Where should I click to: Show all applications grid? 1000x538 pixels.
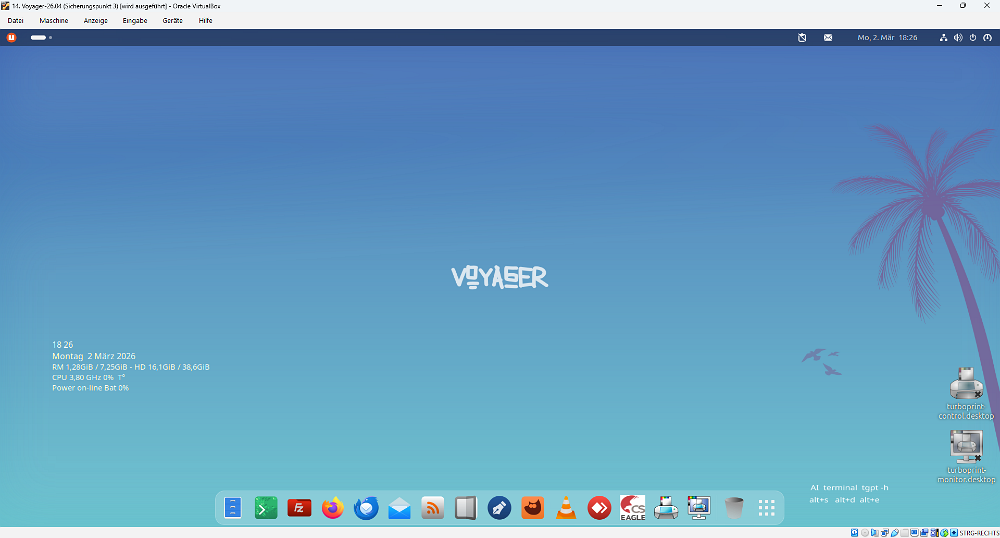tap(767, 508)
